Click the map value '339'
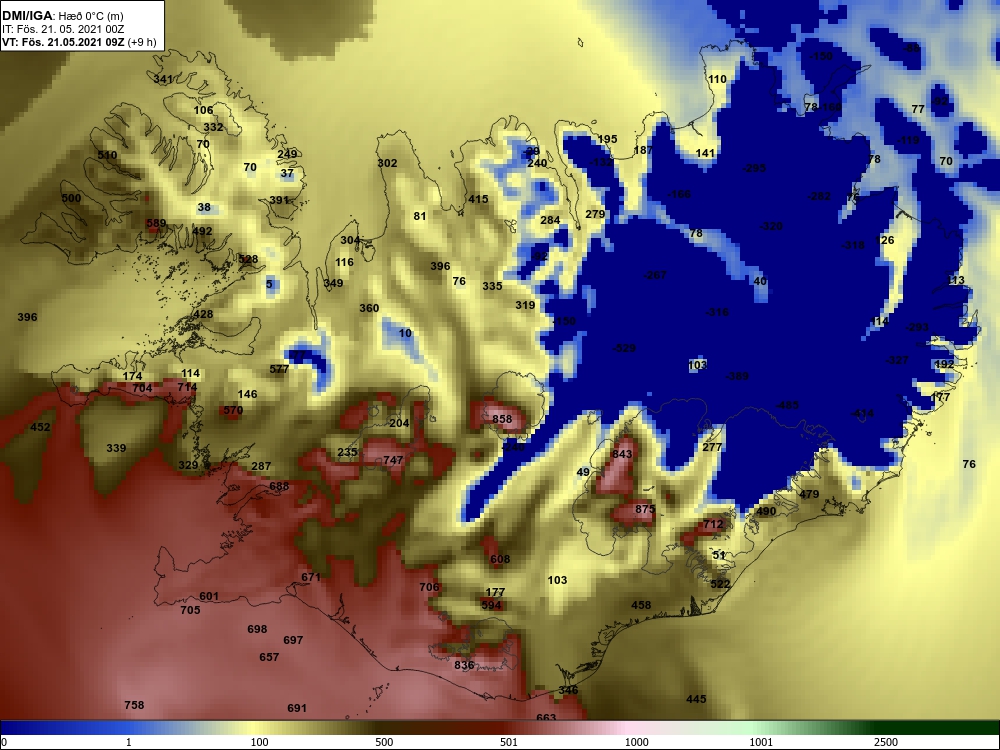Image resolution: width=1000 pixels, height=750 pixels. 116,448
